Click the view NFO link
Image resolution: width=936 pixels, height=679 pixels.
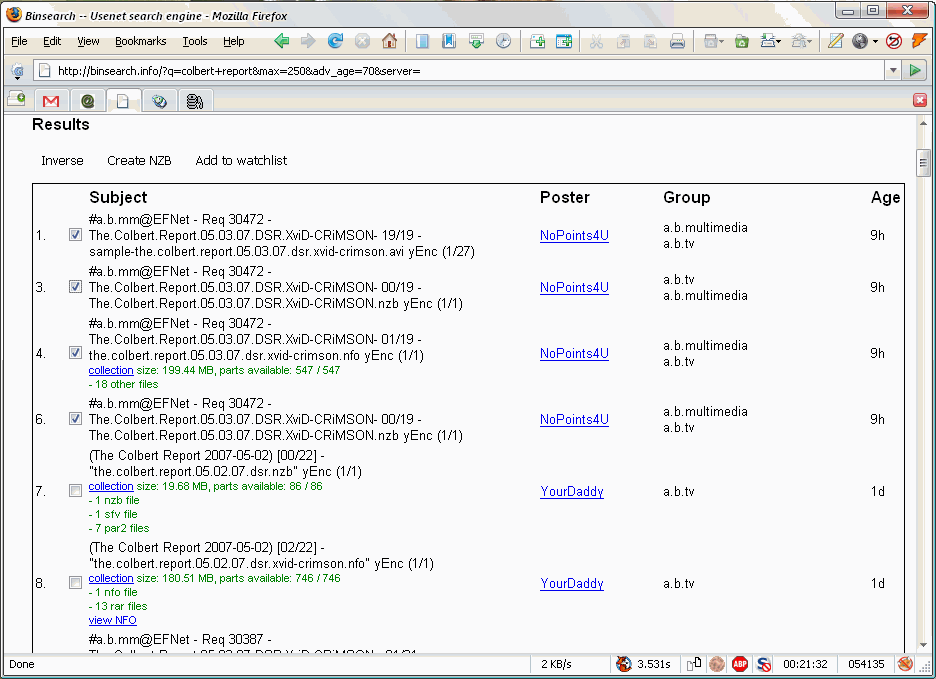pos(112,620)
